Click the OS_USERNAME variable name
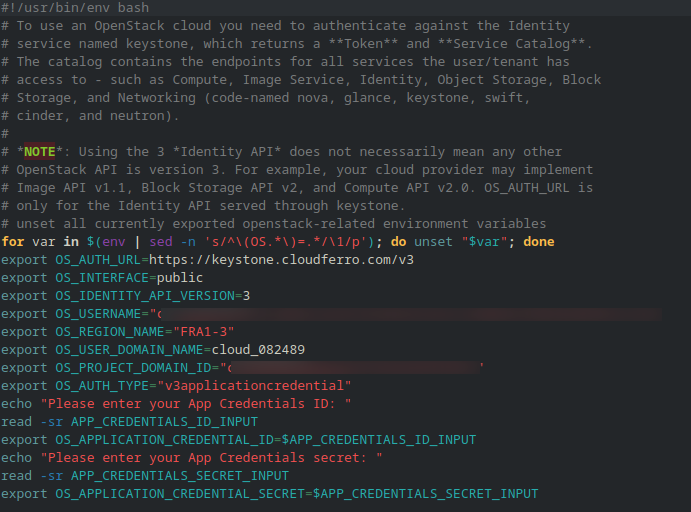The height and width of the screenshot is (512, 691). click(98, 314)
